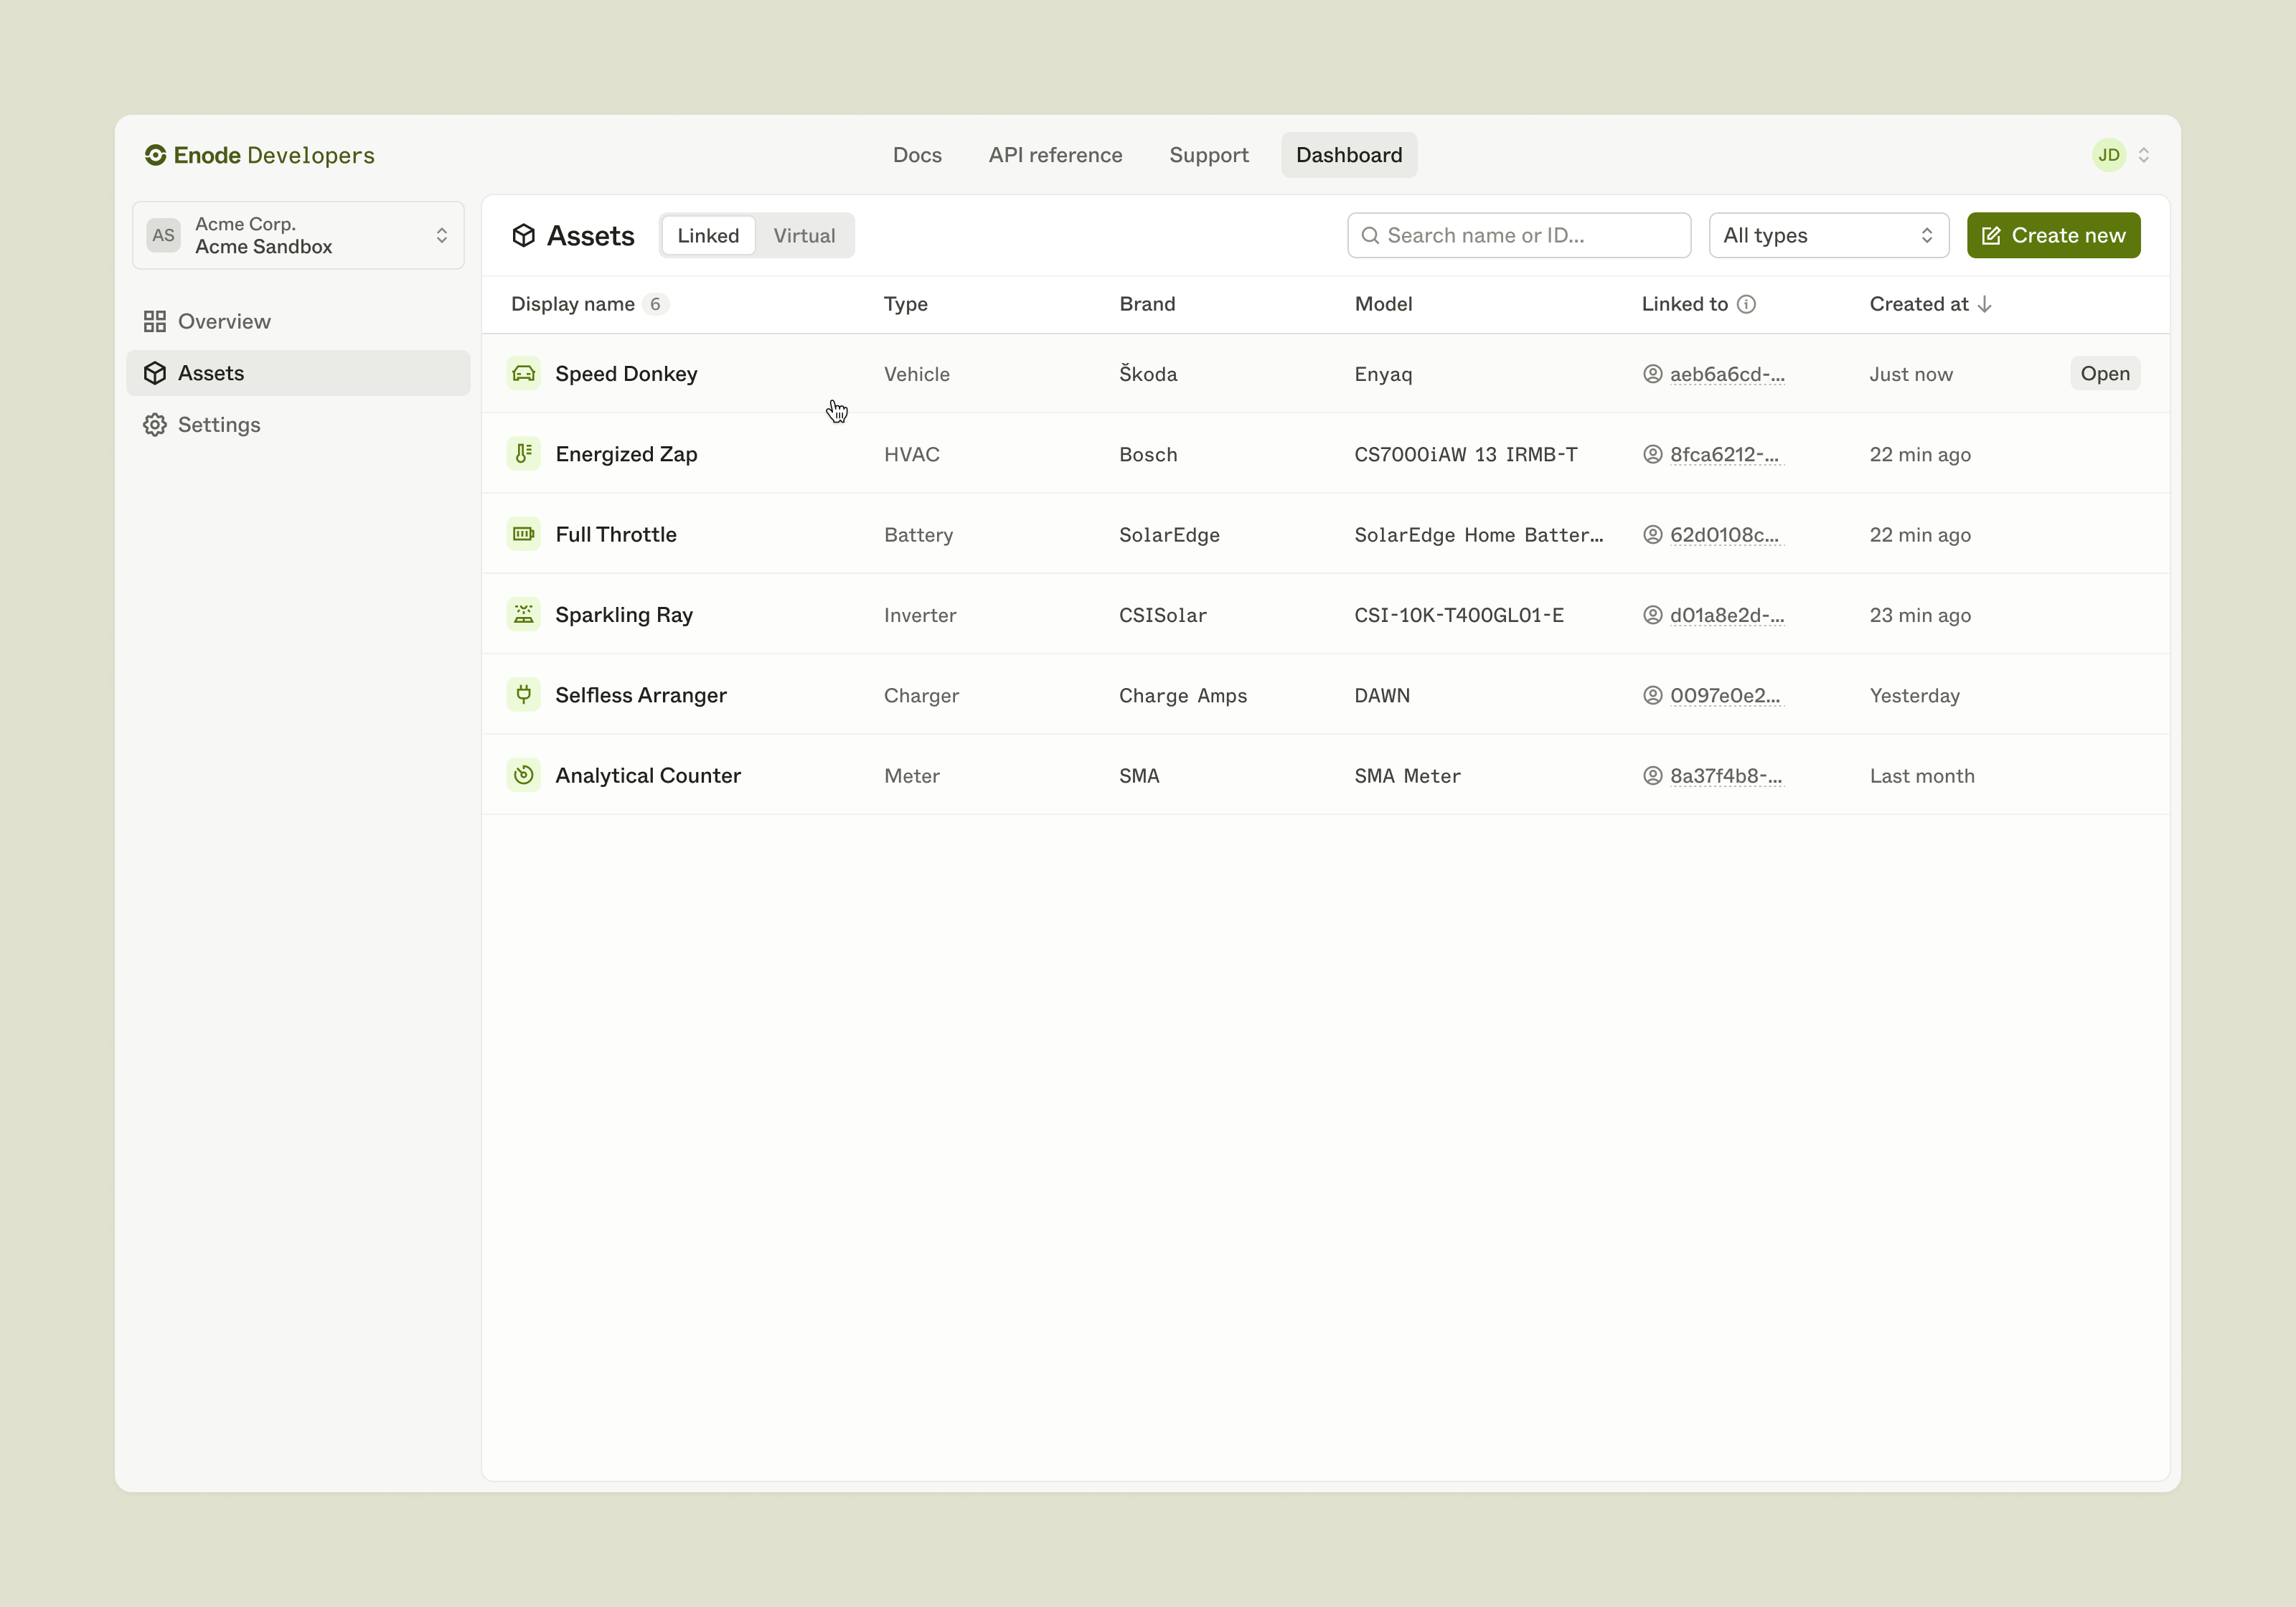Expand the Acme Sandbox workspace switcher

298,236
